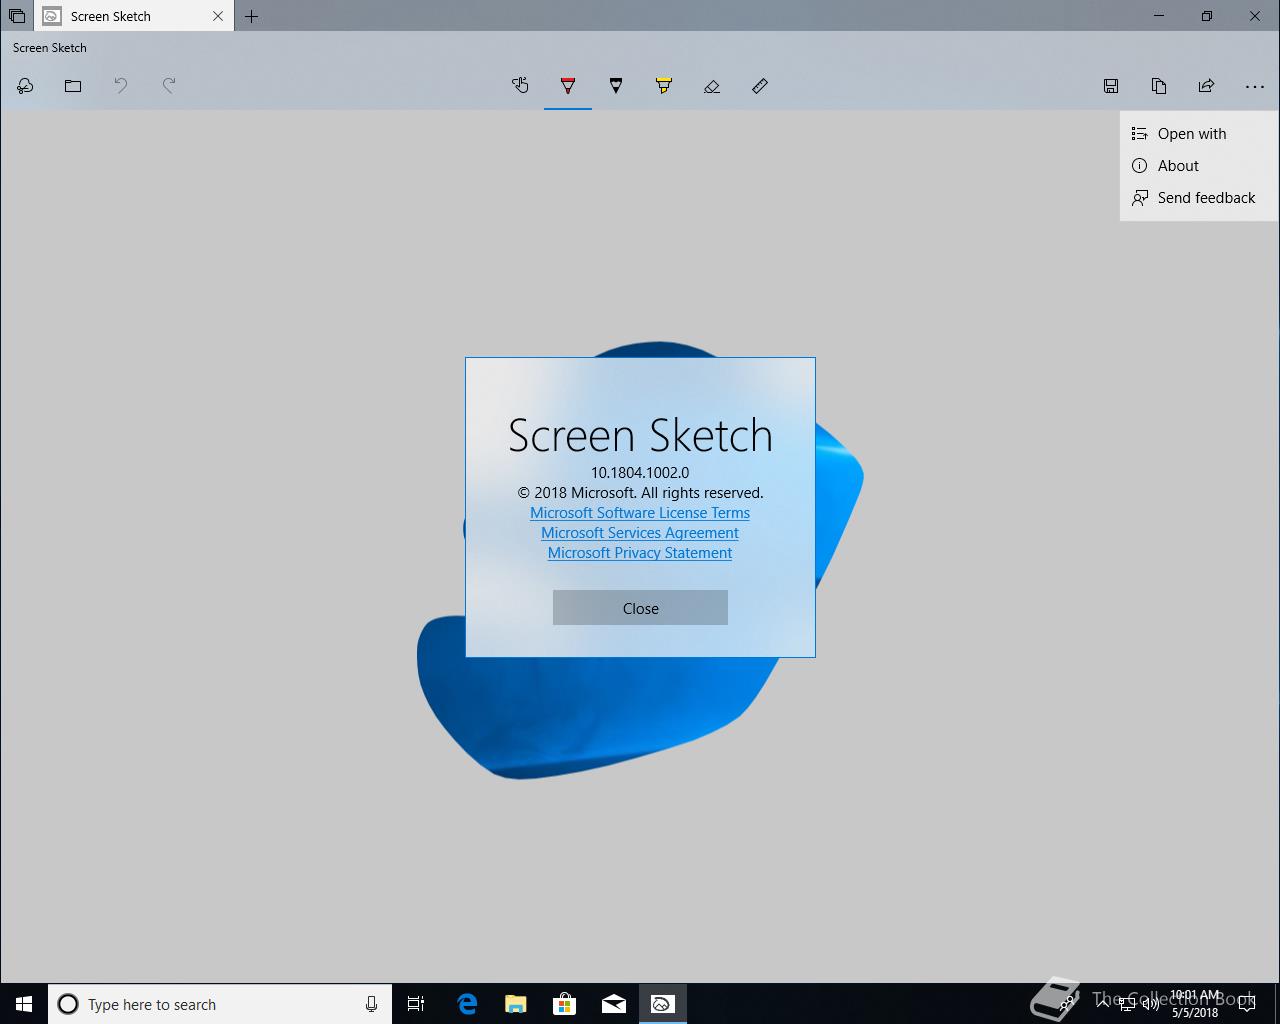This screenshot has height=1024, width=1280.
Task: Click the New snip icon in toolbar
Action: click(x=25, y=86)
